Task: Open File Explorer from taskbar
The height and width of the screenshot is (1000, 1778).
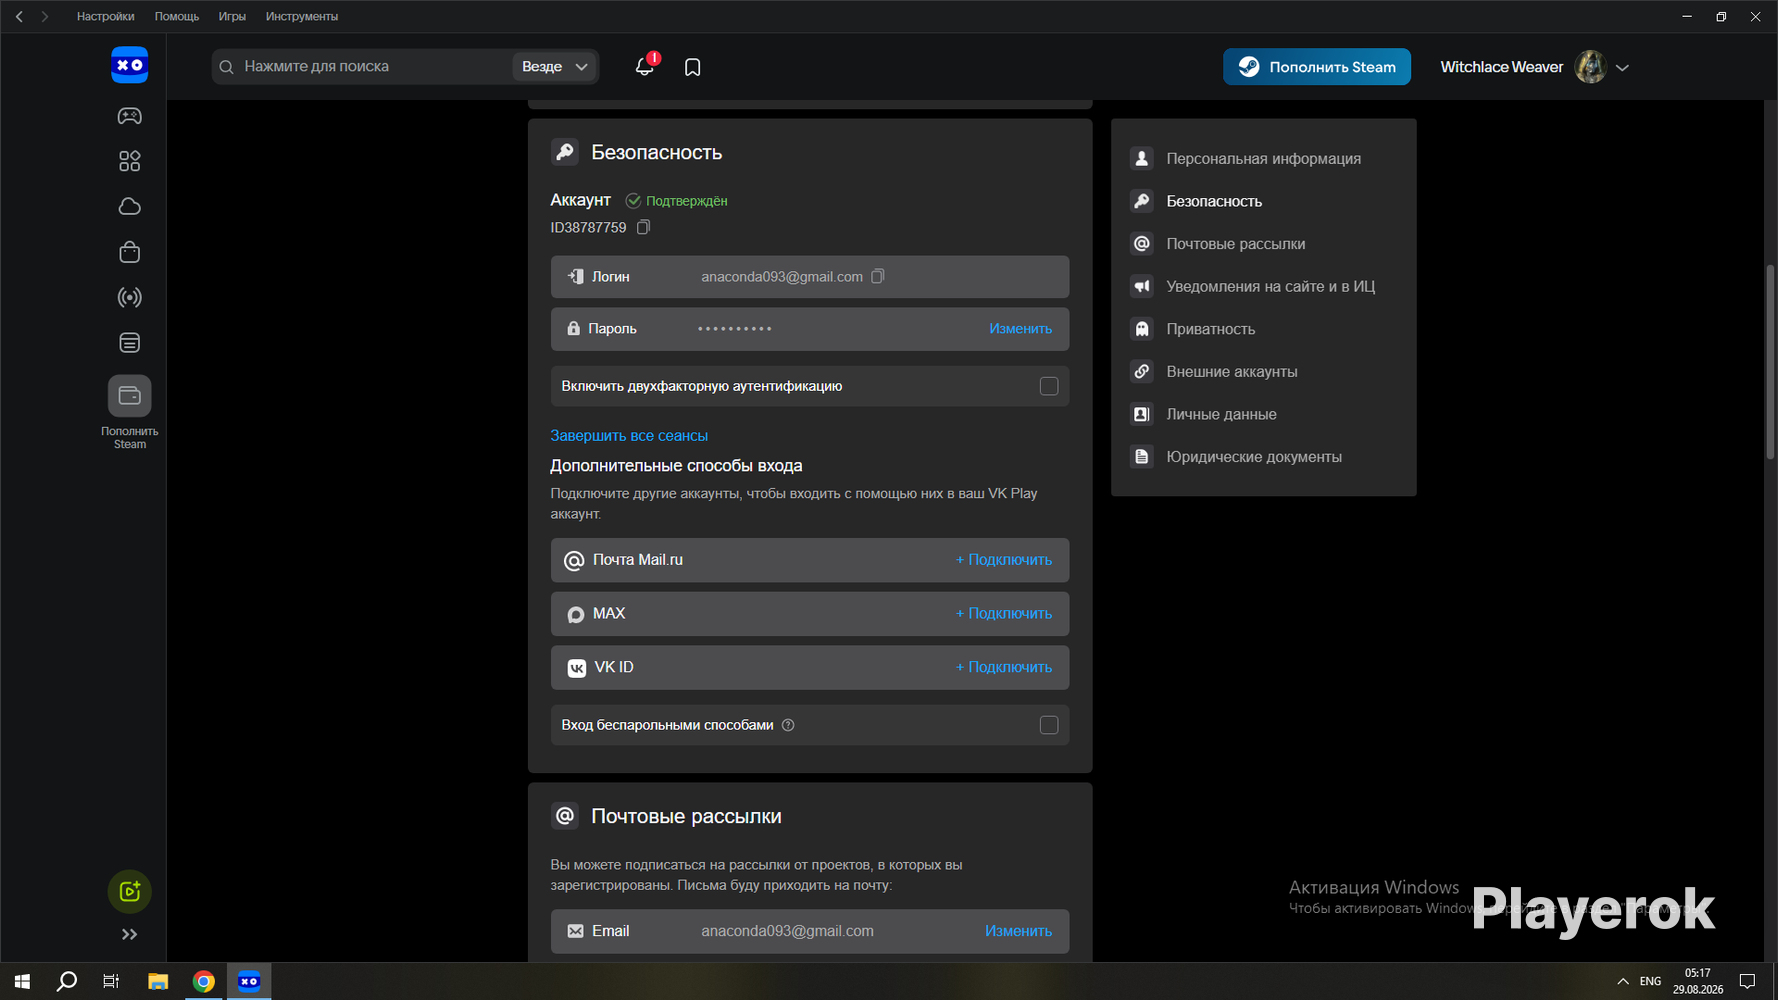Action: click(158, 981)
